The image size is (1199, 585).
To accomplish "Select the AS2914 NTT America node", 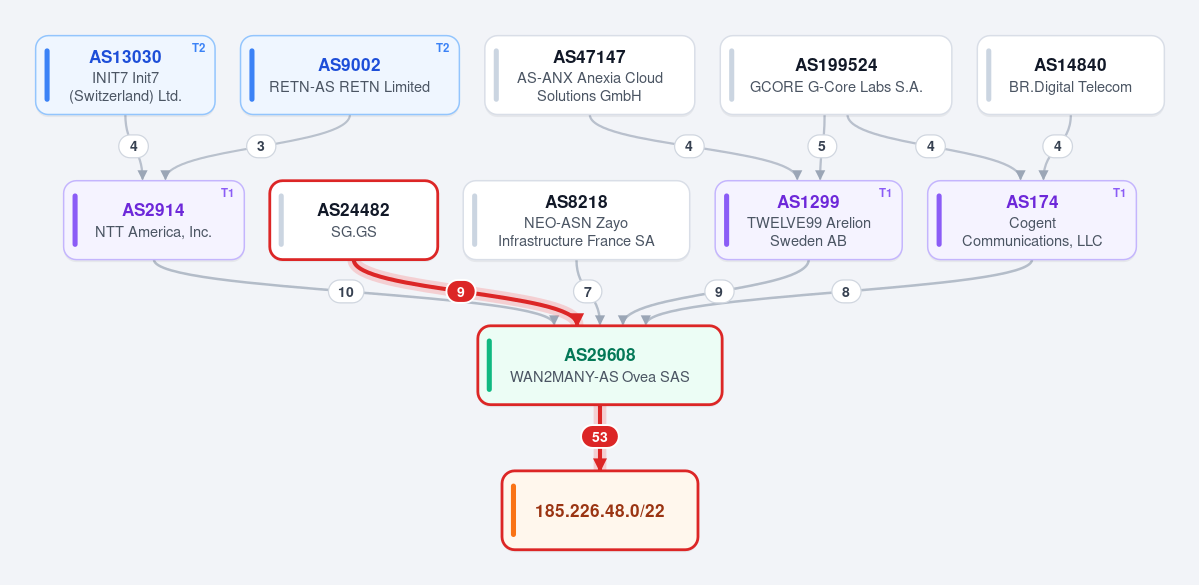I will tap(154, 219).
